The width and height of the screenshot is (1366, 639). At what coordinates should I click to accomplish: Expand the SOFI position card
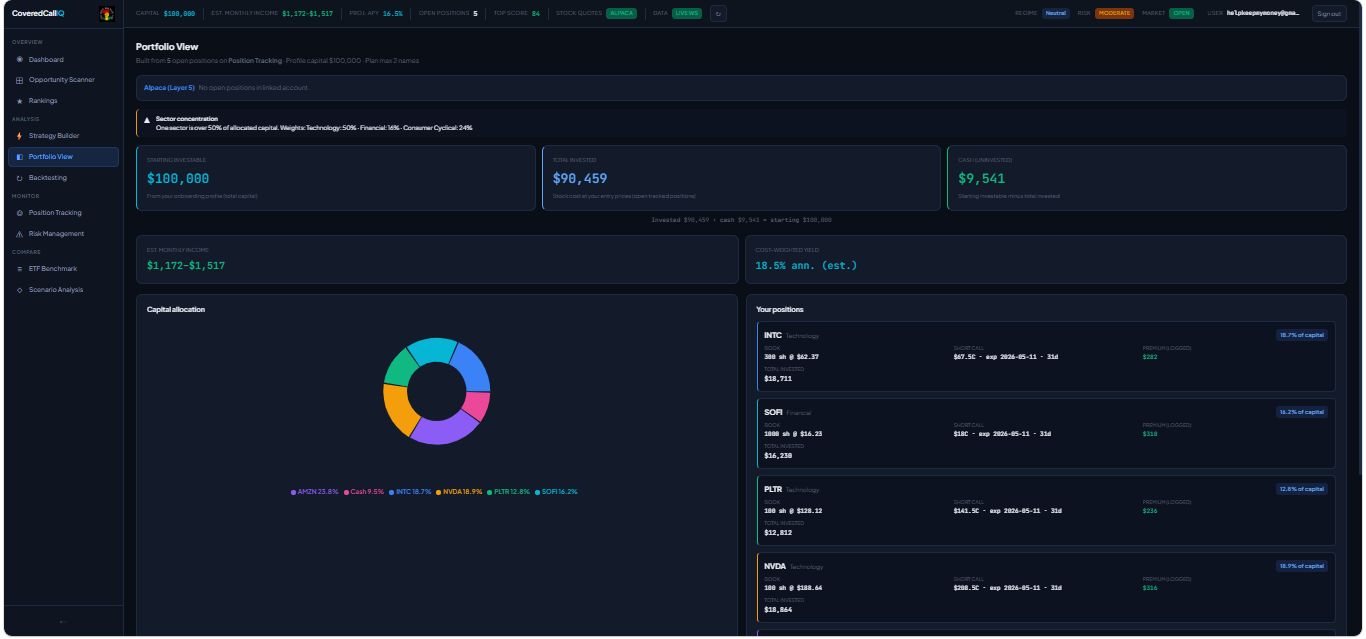pos(1045,433)
